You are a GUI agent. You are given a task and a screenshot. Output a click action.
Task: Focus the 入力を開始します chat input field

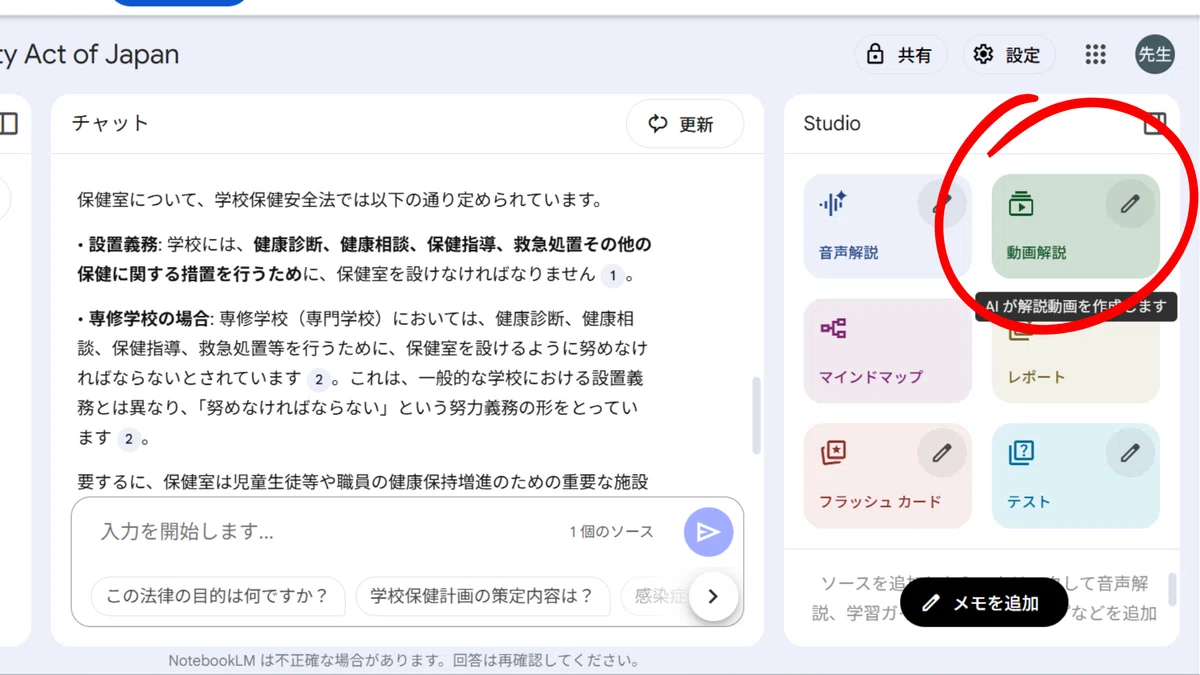tap(325, 532)
